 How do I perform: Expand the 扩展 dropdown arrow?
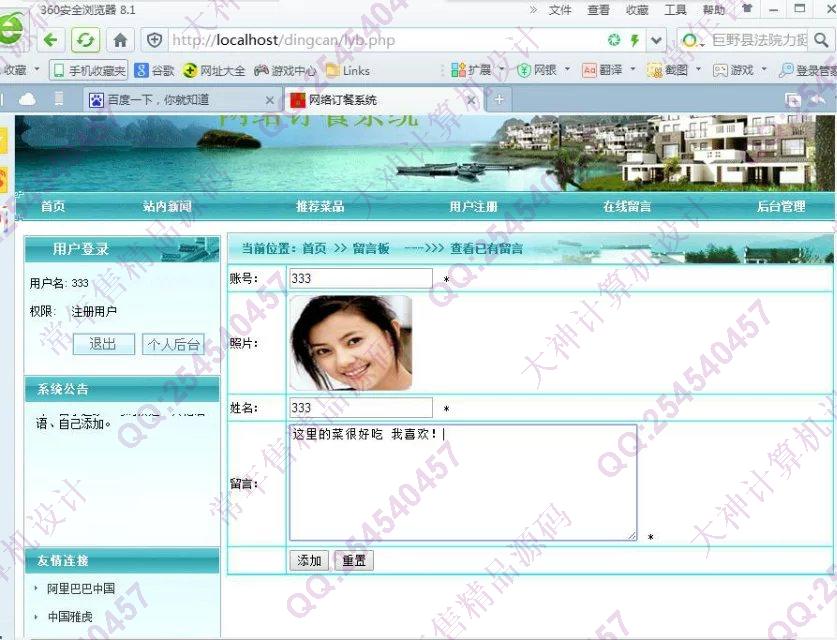coord(501,69)
